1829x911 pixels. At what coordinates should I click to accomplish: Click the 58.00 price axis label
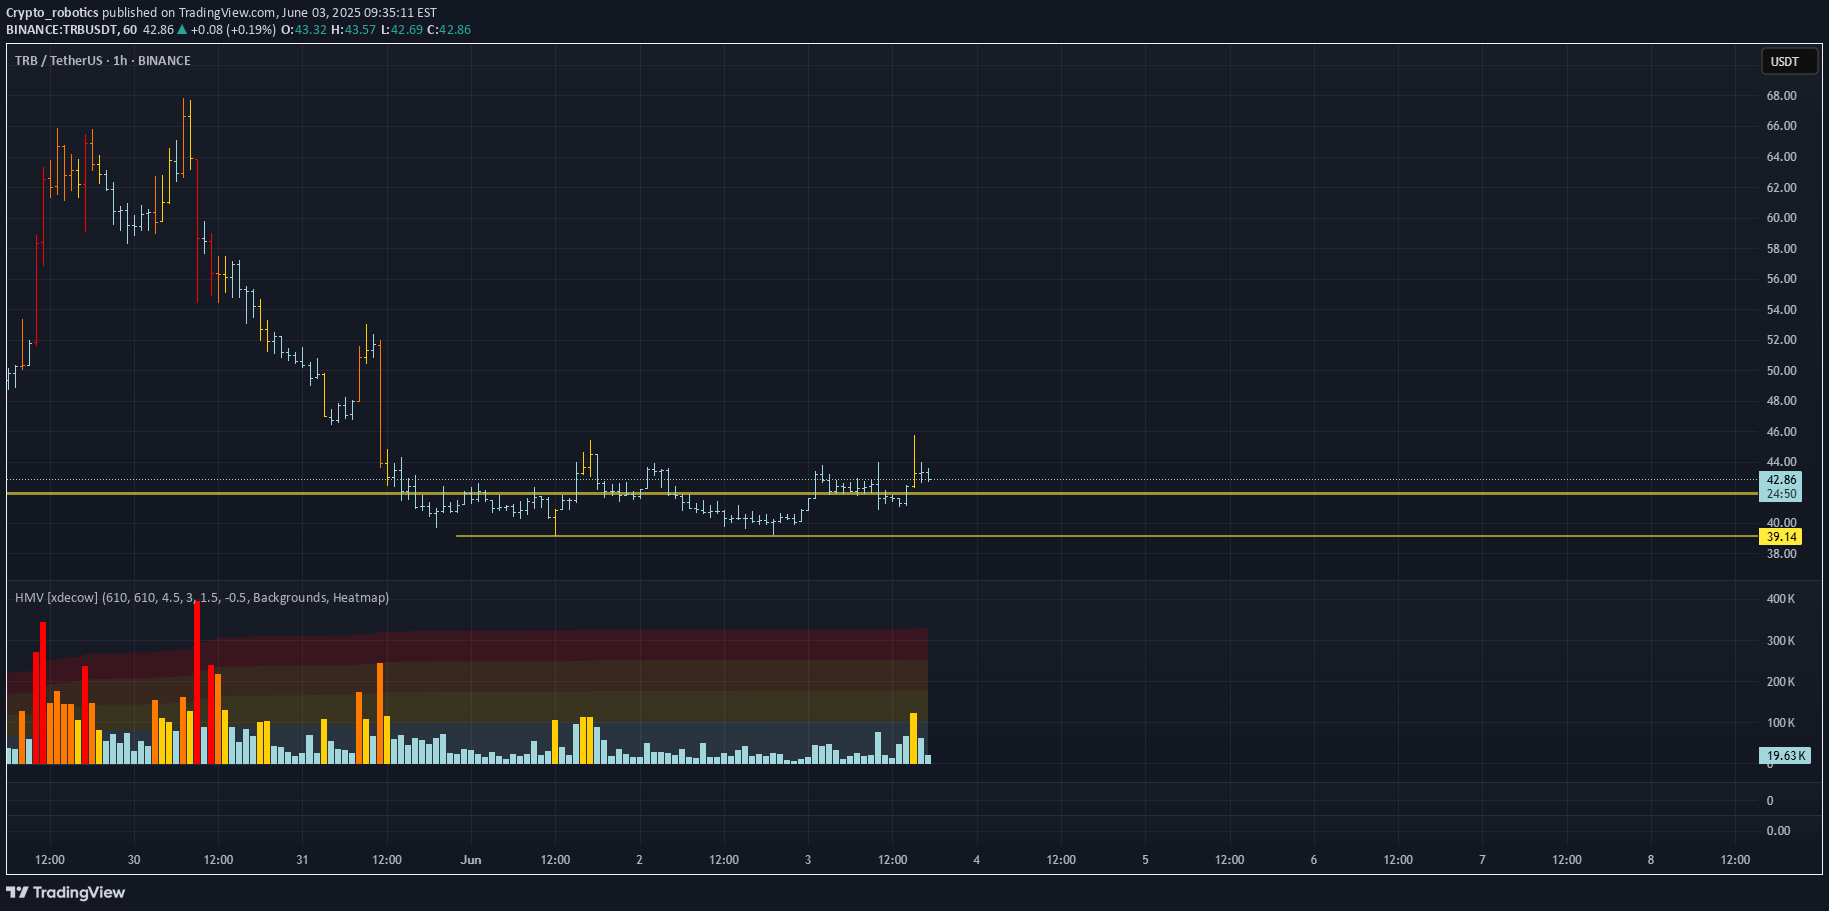pos(1781,249)
